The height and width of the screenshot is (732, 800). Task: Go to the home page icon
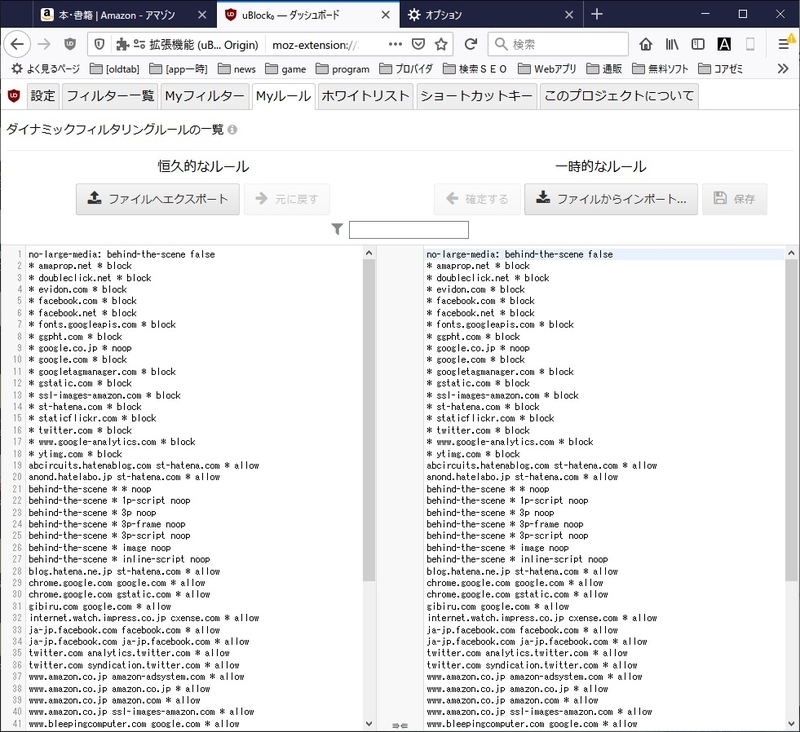646,44
